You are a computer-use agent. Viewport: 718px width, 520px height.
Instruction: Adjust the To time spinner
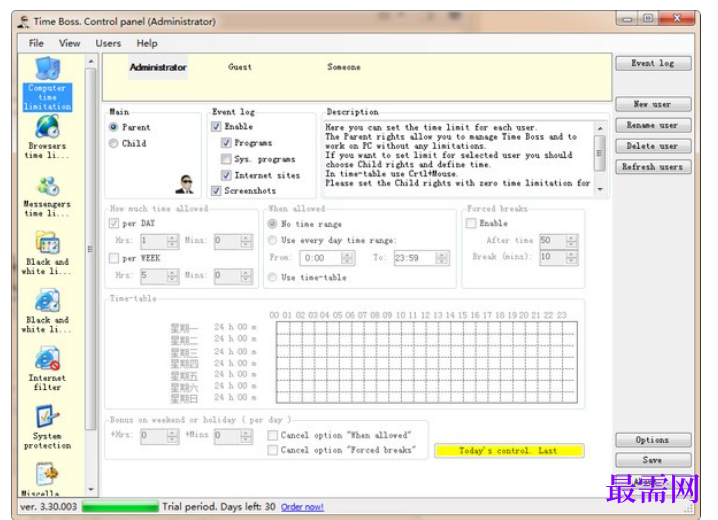coord(441,258)
